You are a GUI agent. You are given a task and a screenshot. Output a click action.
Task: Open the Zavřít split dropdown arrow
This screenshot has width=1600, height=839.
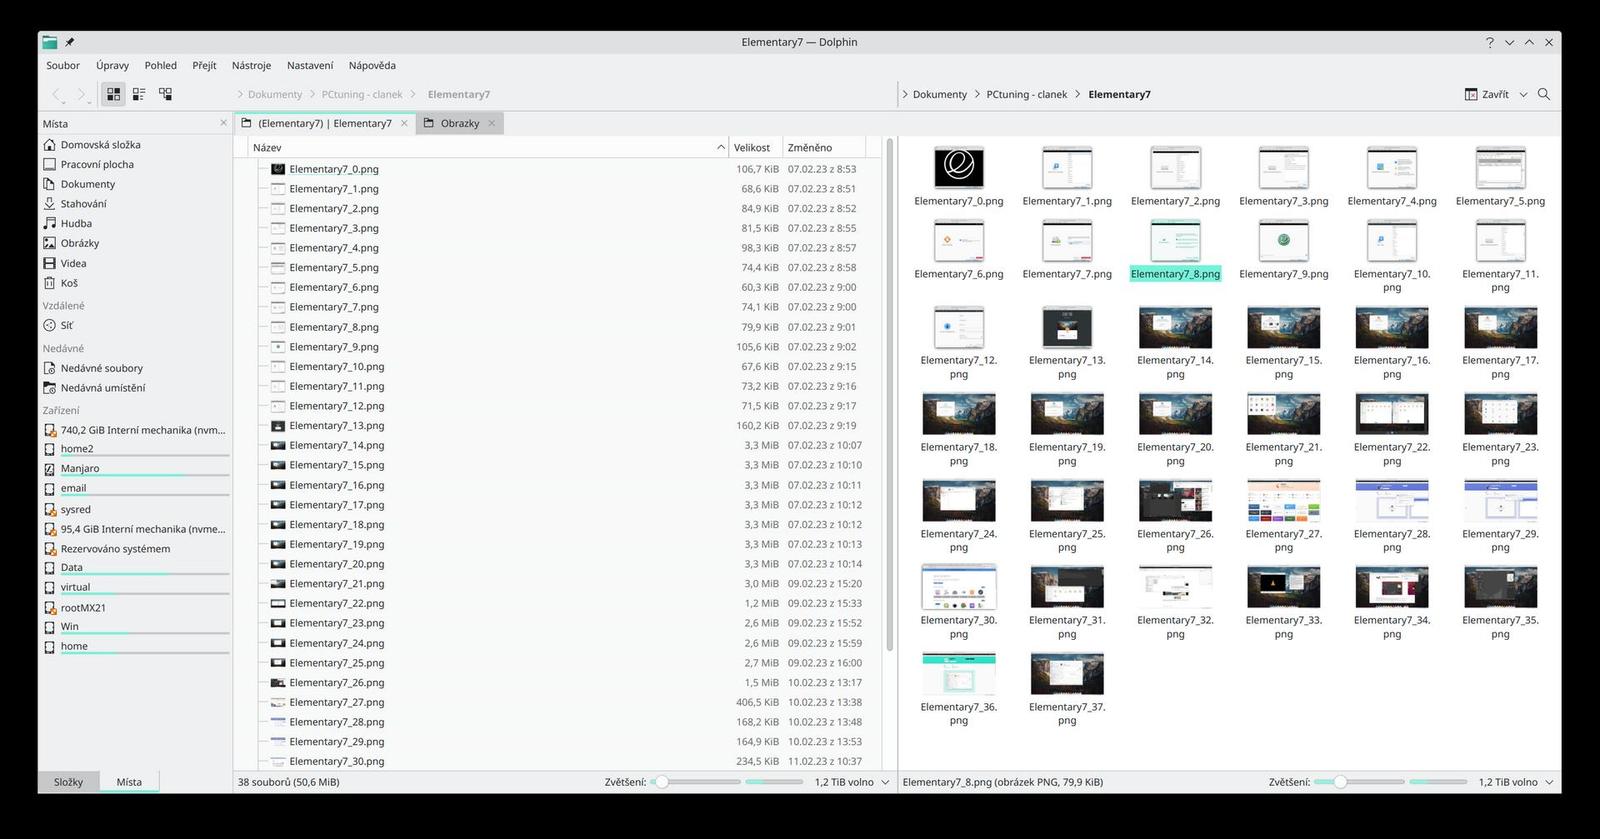(1523, 94)
